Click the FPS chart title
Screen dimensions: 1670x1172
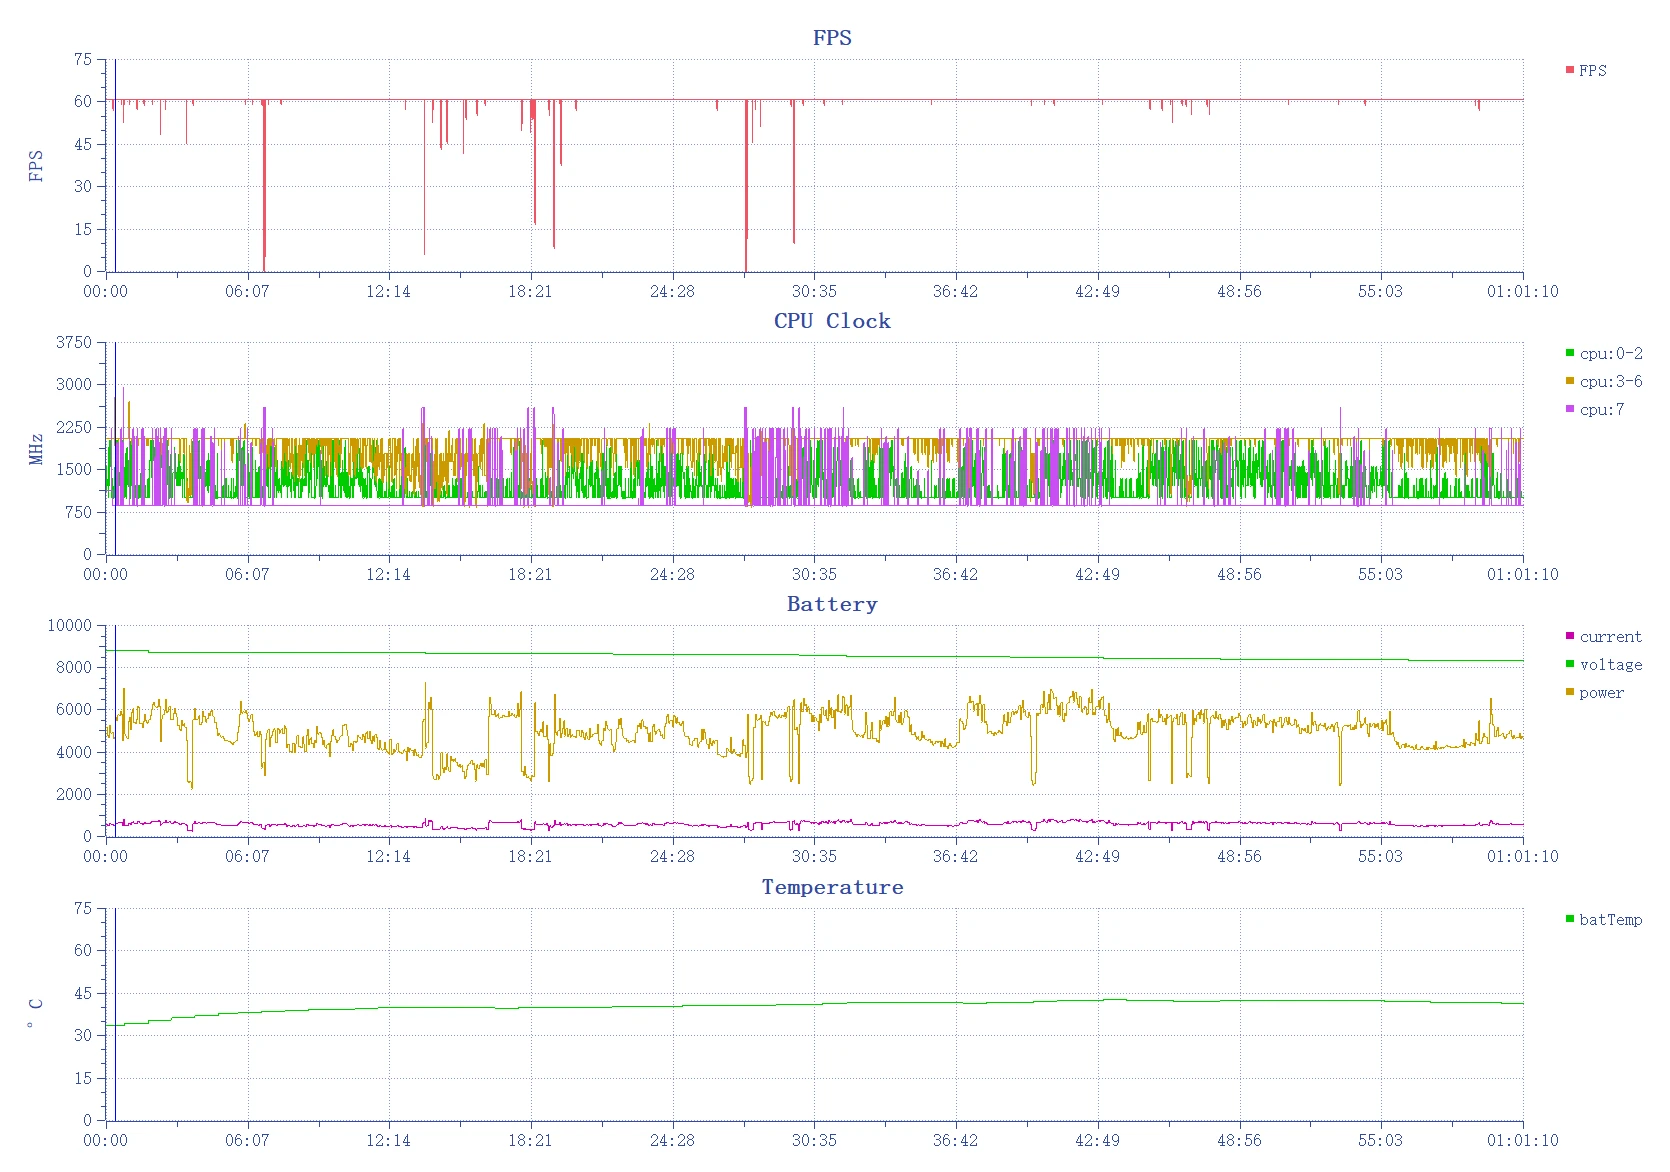click(832, 38)
